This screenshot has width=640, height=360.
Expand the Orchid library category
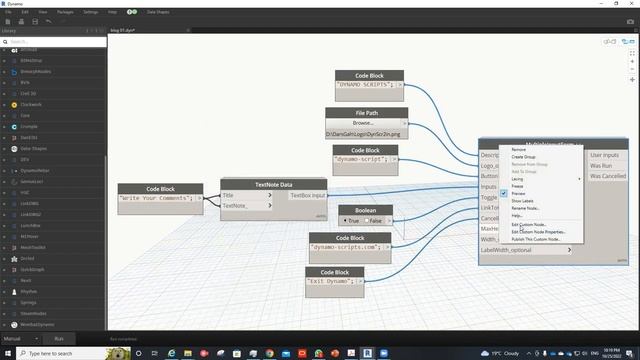tap(4, 259)
